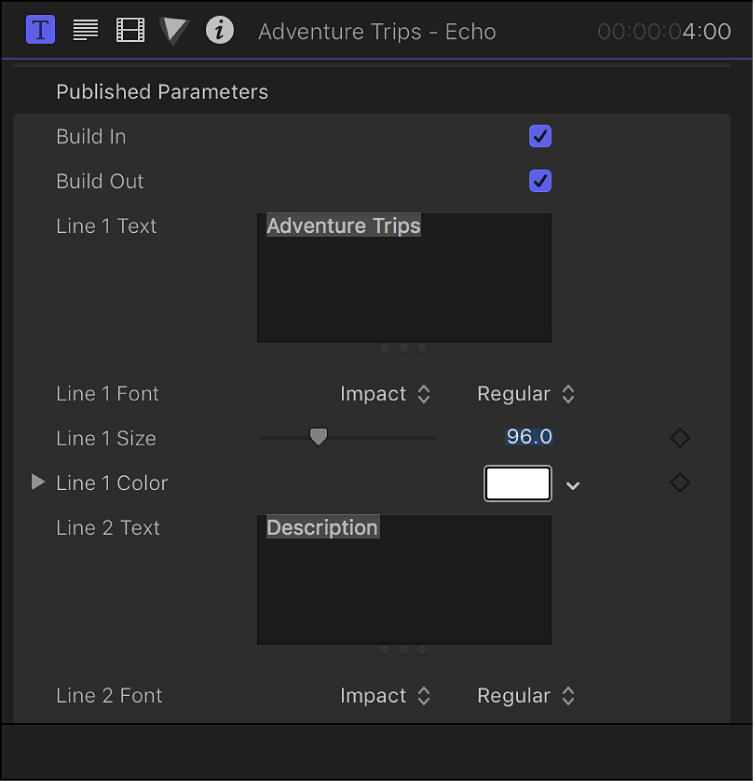755x781 pixels.
Task: Open the Text inspector icon
Action: tap(86, 30)
